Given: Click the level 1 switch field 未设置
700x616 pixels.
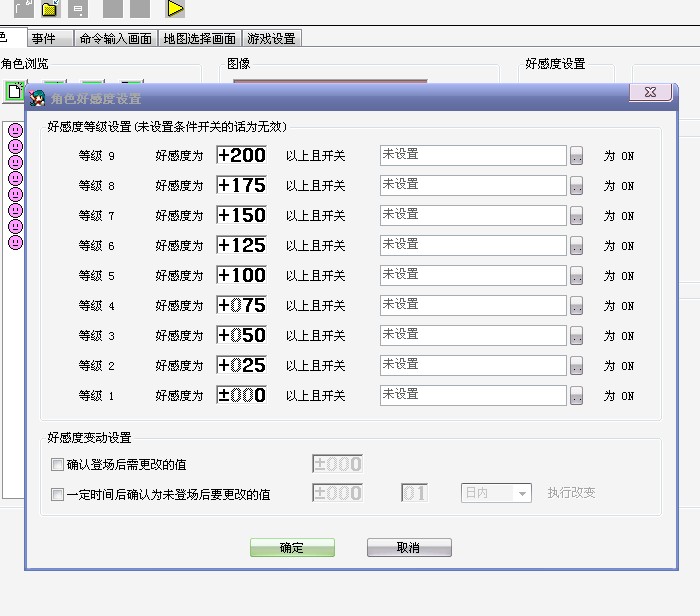Looking at the screenshot, I should (473, 395).
